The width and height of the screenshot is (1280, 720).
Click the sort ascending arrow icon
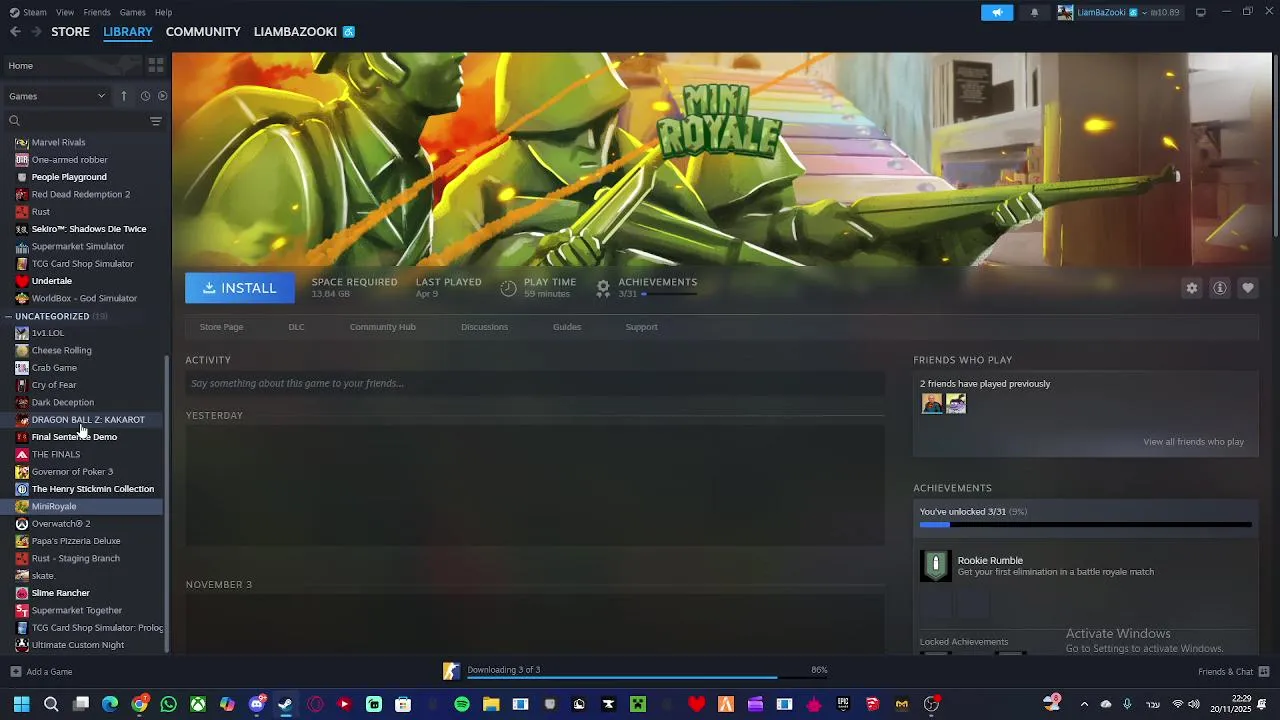124,96
